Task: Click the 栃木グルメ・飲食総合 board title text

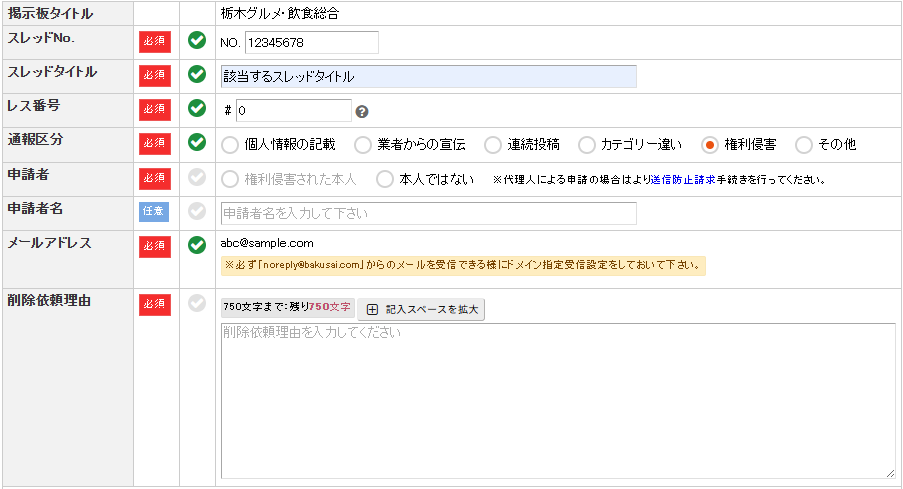Action: pyautogui.click(x=279, y=13)
